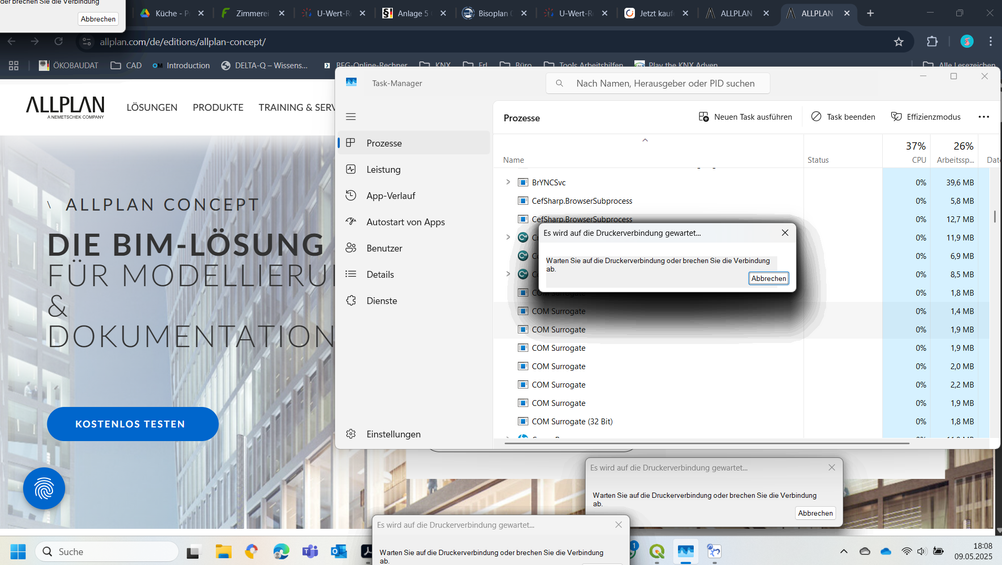Go back in the browser
1002x565 pixels.
point(12,42)
